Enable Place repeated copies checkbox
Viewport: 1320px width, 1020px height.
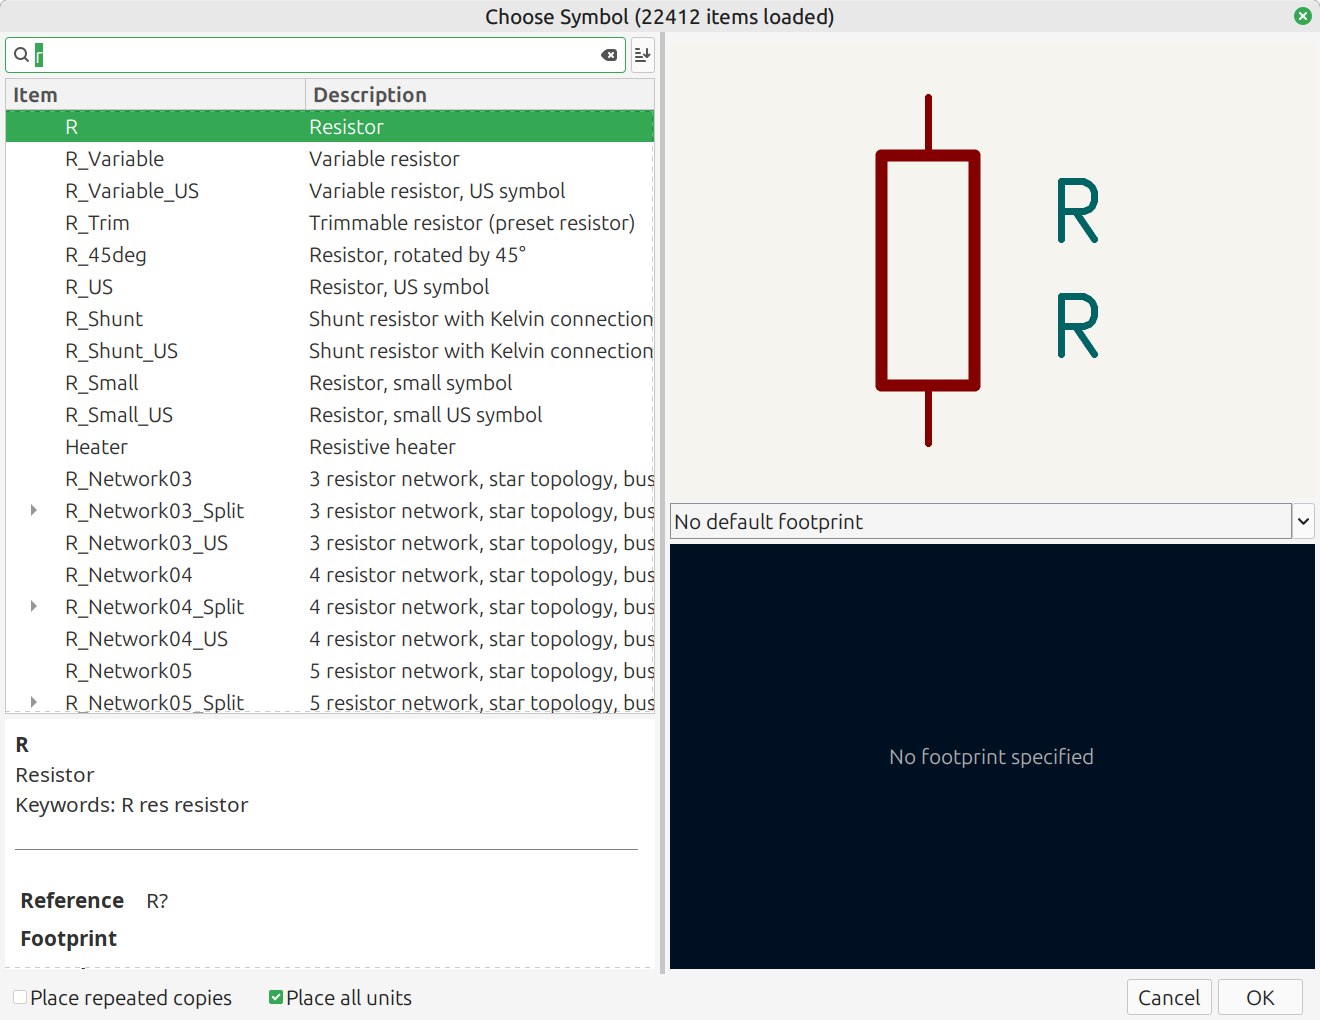click(20, 997)
